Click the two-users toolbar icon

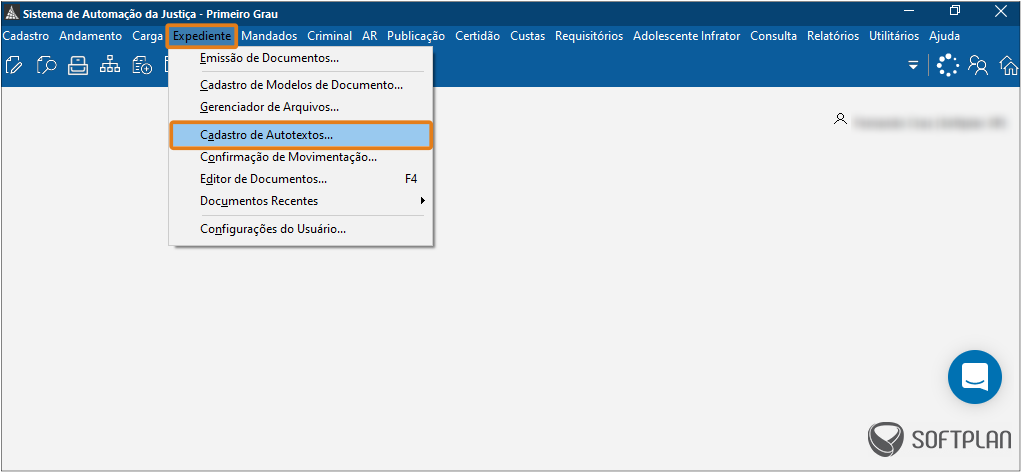(978, 66)
